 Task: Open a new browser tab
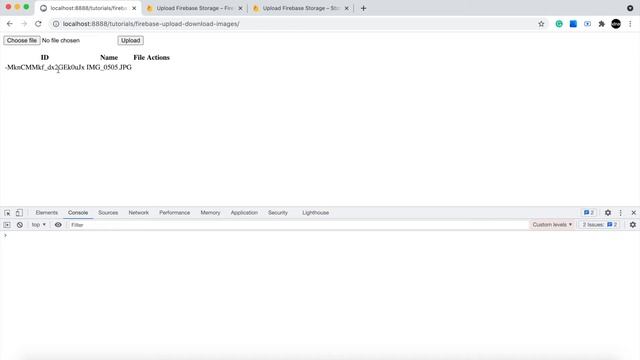(x=363, y=8)
